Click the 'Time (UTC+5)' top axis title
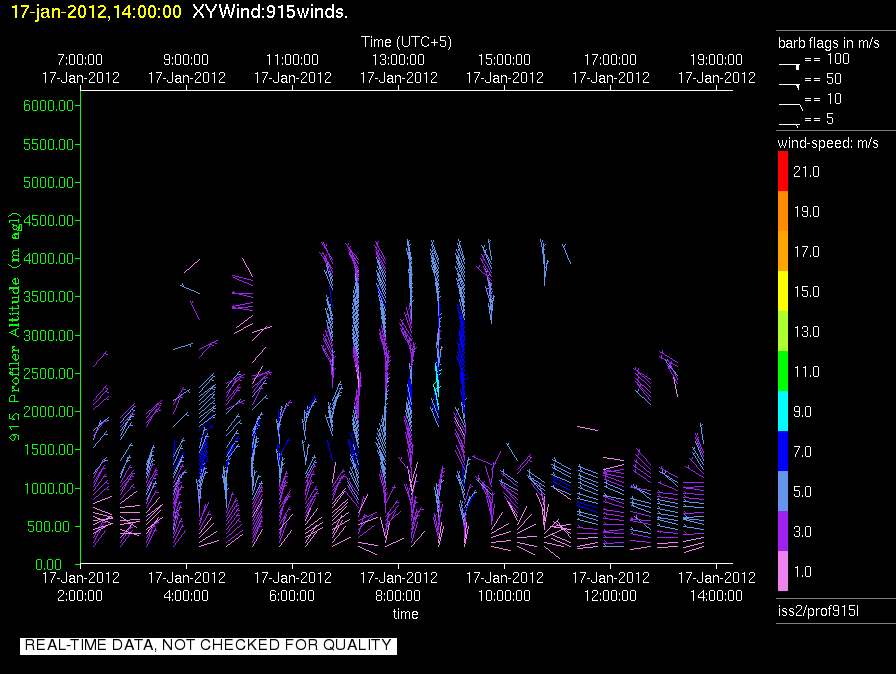The width and height of the screenshot is (896, 674). click(406, 42)
